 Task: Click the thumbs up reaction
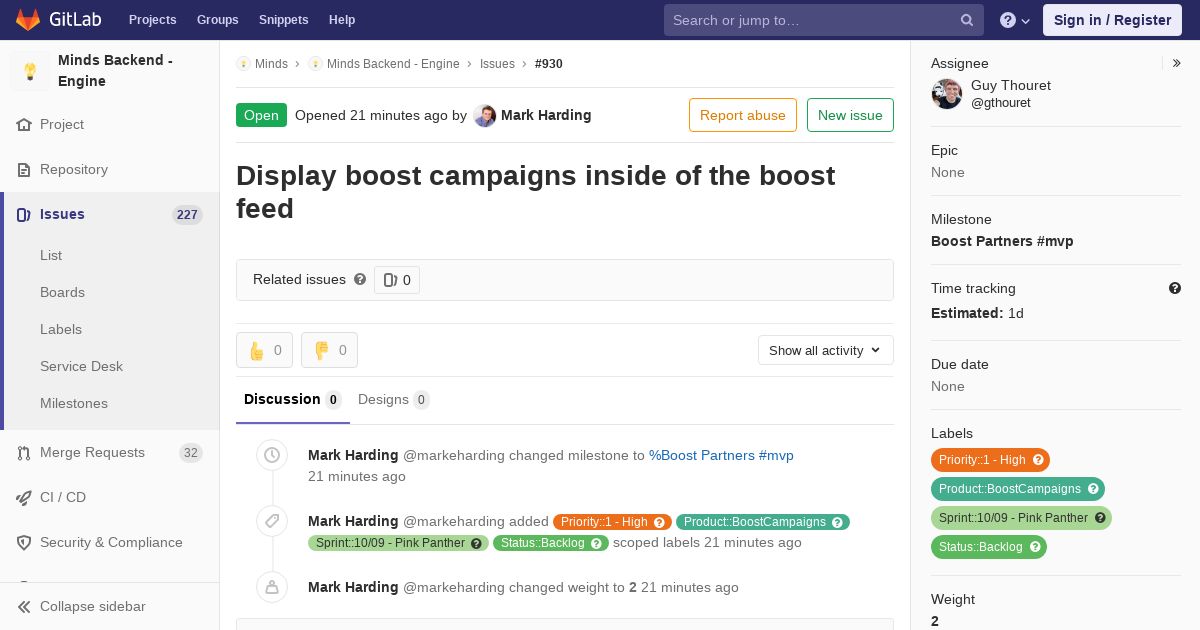pyautogui.click(x=264, y=350)
